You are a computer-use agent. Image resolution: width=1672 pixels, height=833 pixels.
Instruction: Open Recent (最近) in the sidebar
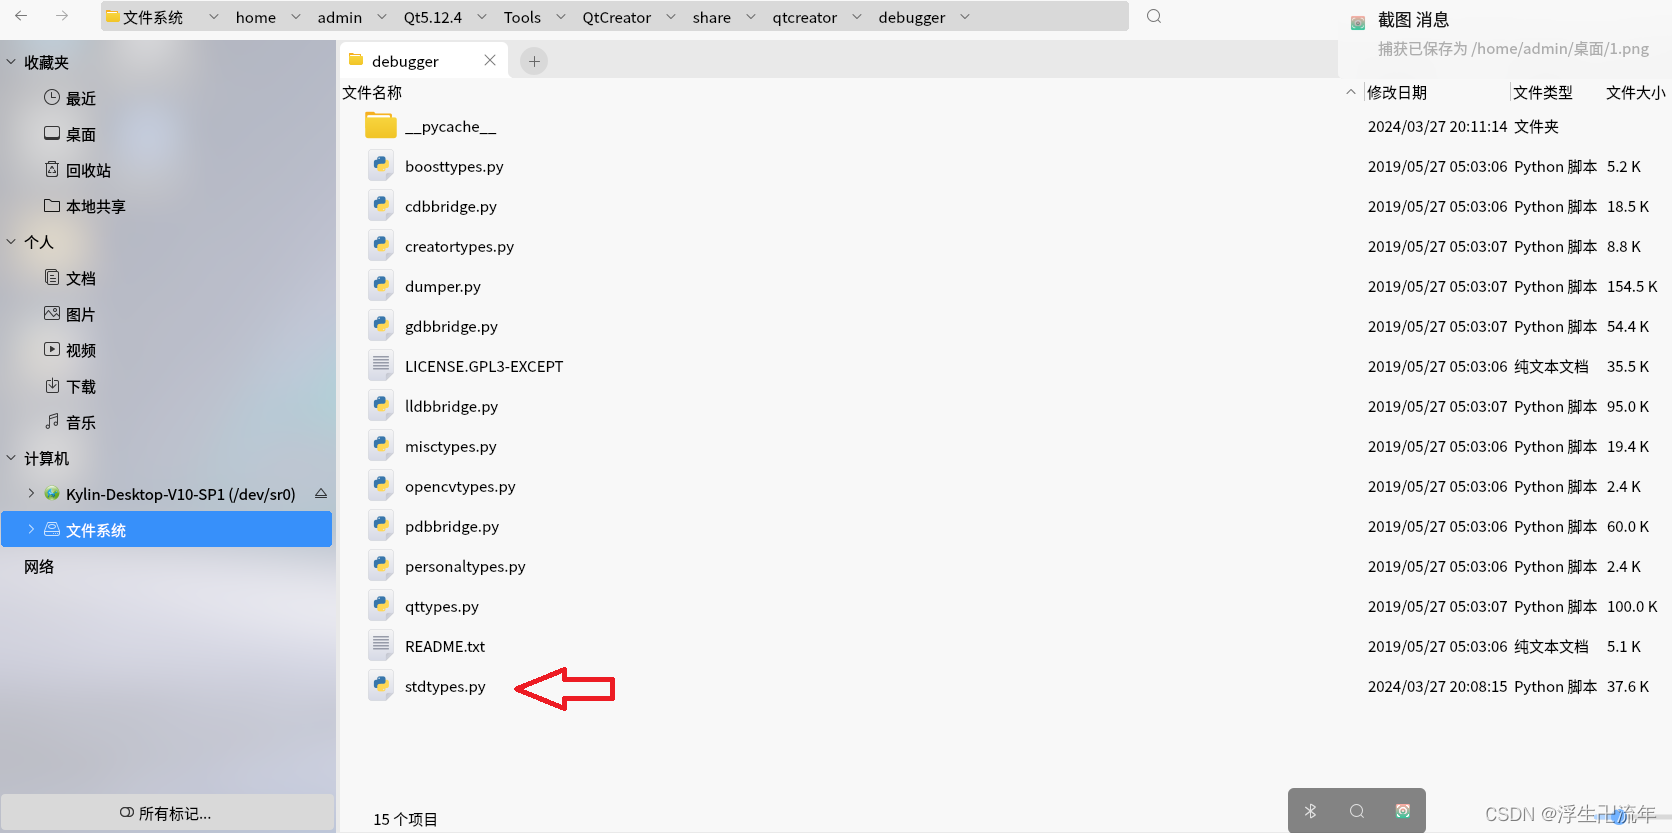point(71,98)
